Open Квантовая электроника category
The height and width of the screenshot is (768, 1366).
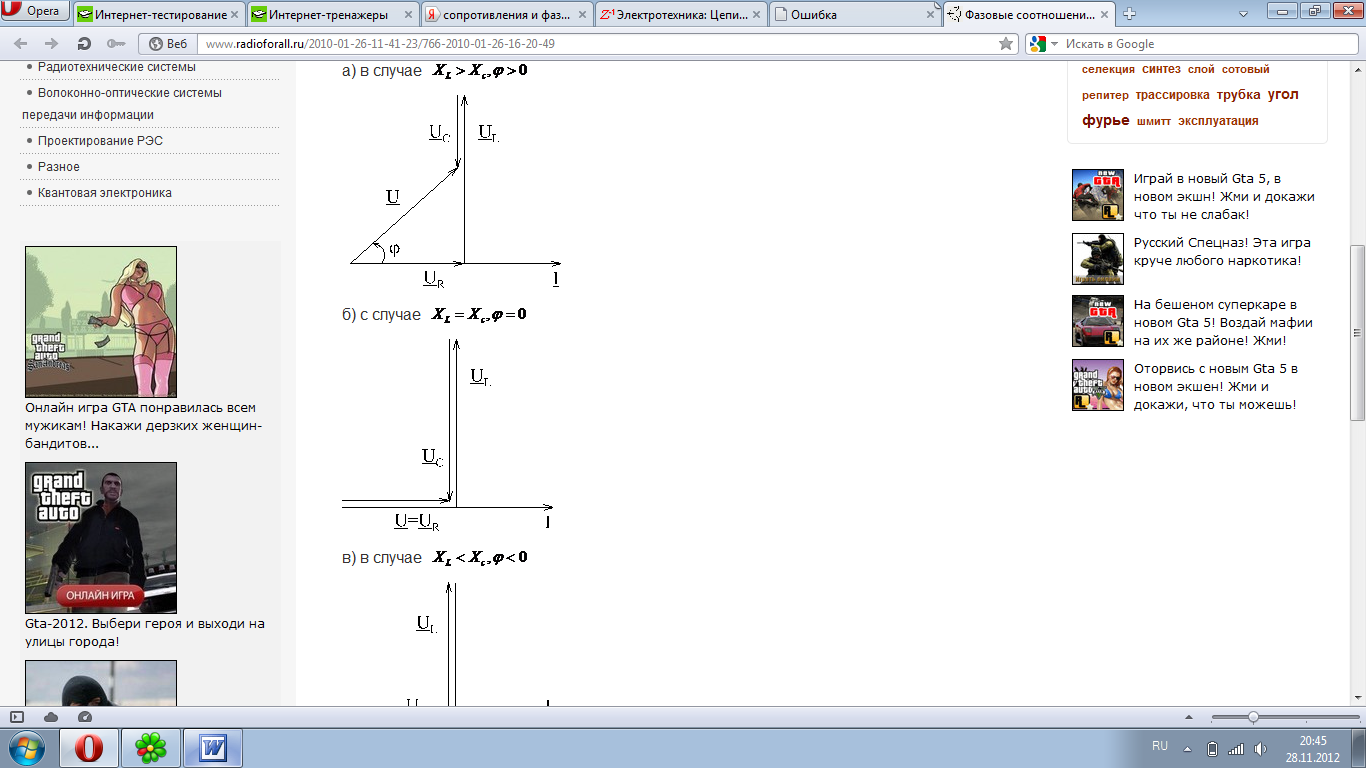pyautogui.click(x=105, y=193)
